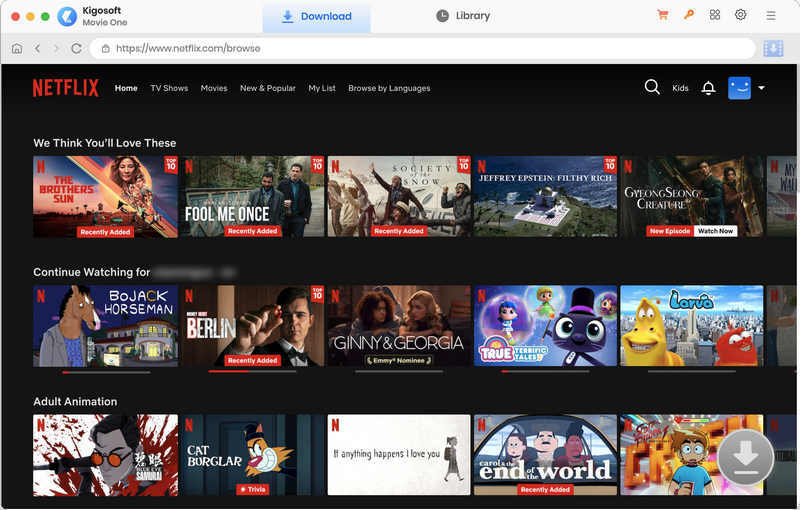Open the BoJack Horseman thumbnail
The width and height of the screenshot is (800, 510).
(x=106, y=326)
